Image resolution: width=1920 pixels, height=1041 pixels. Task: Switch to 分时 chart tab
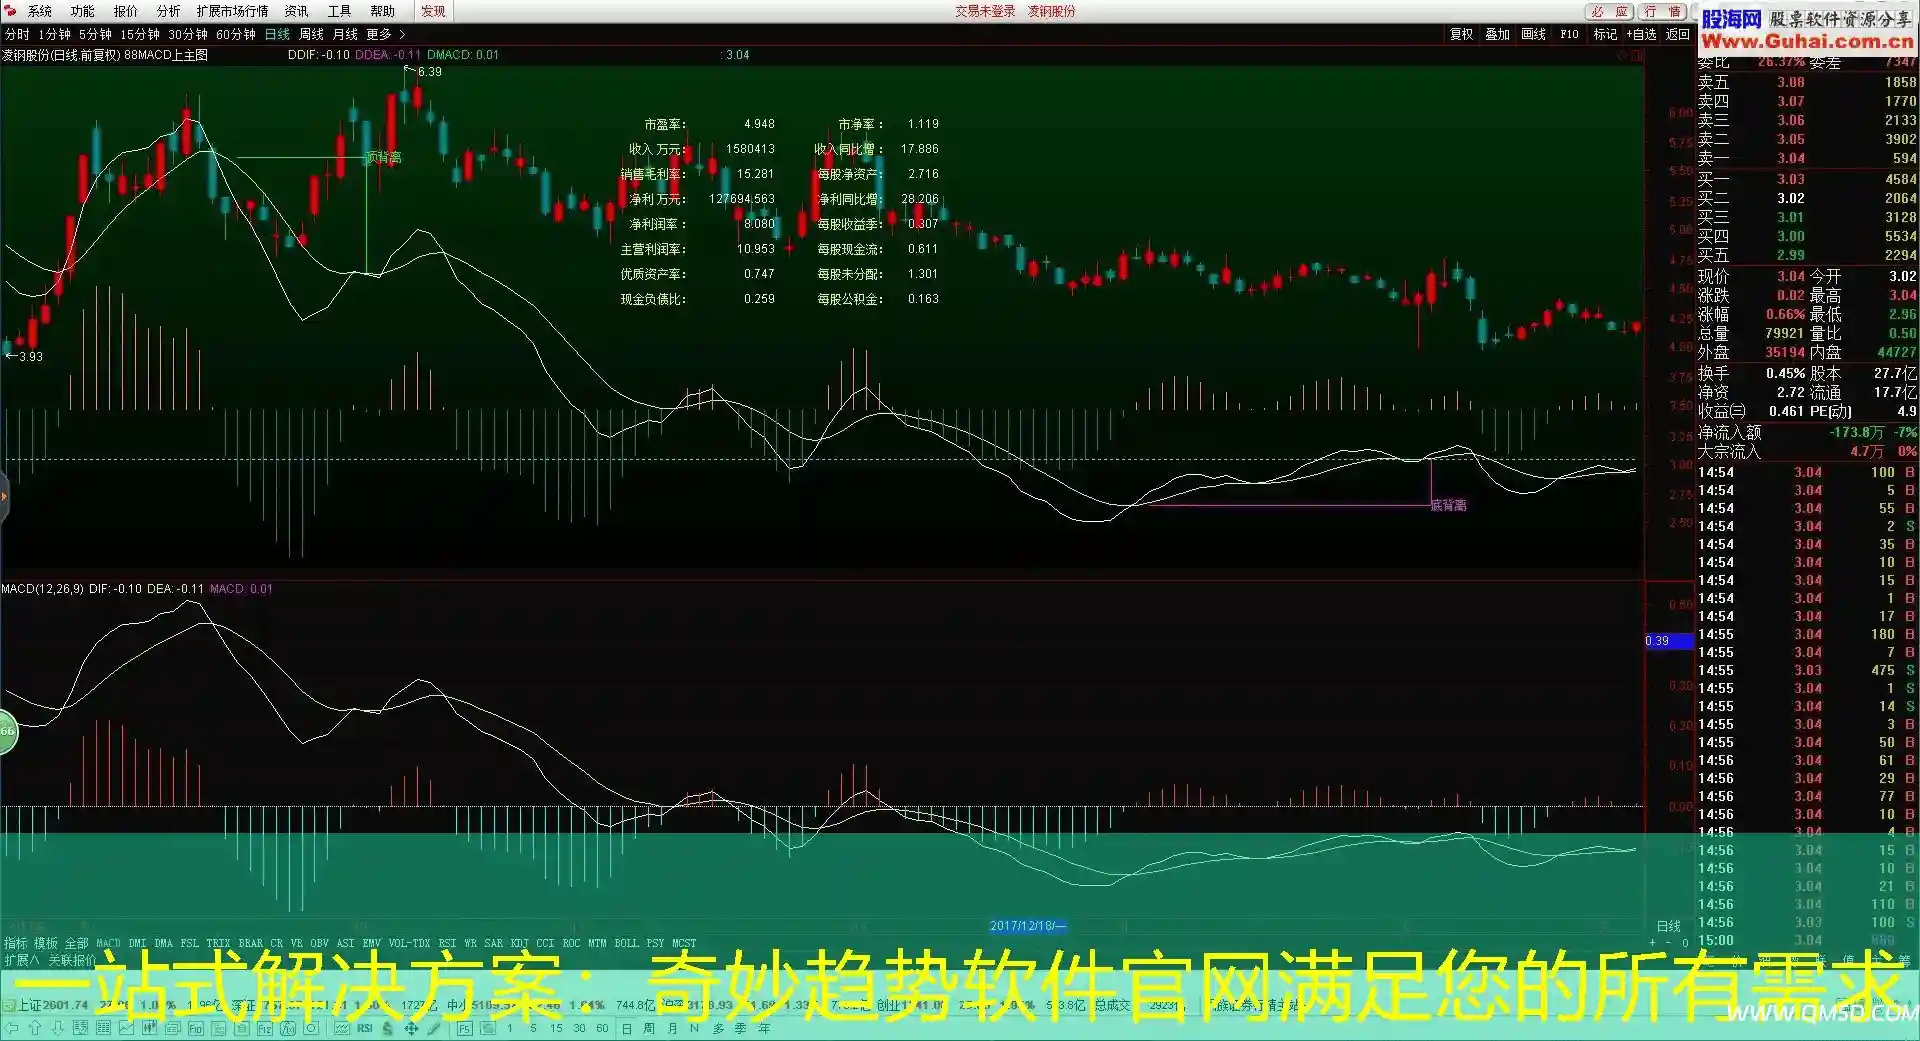click(17, 34)
